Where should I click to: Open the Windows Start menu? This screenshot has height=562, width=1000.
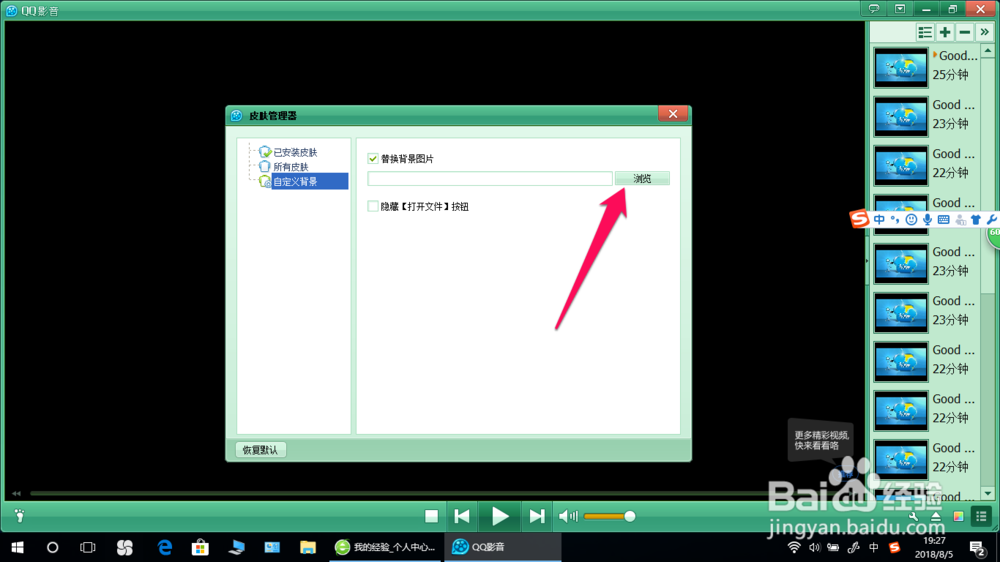(17, 547)
